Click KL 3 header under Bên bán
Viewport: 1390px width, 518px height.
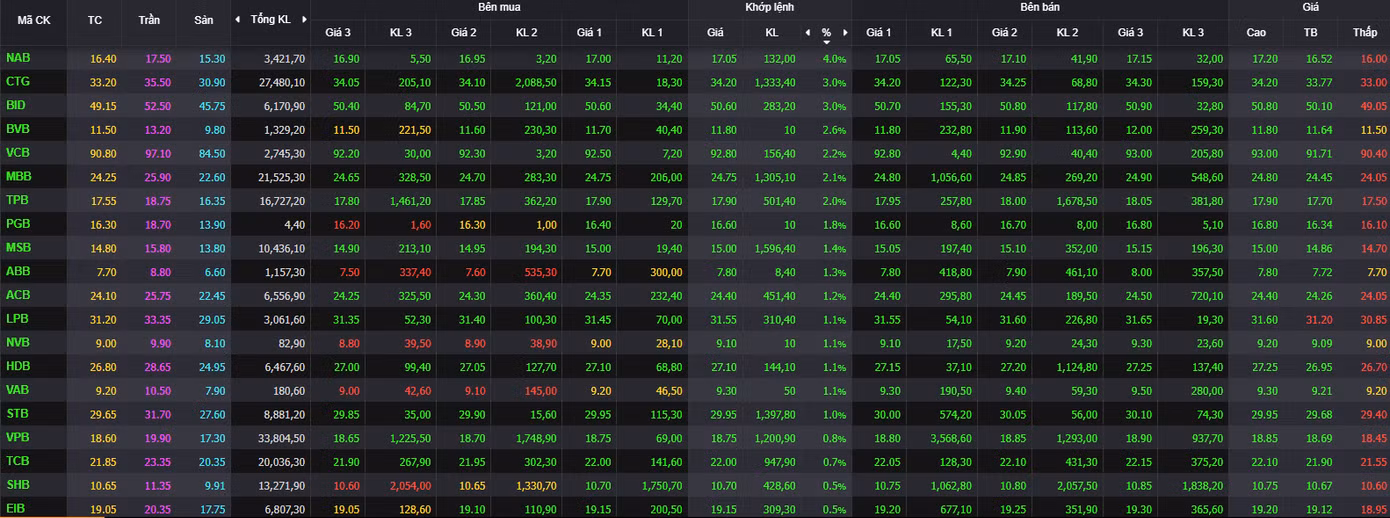tap(1193, 32)
